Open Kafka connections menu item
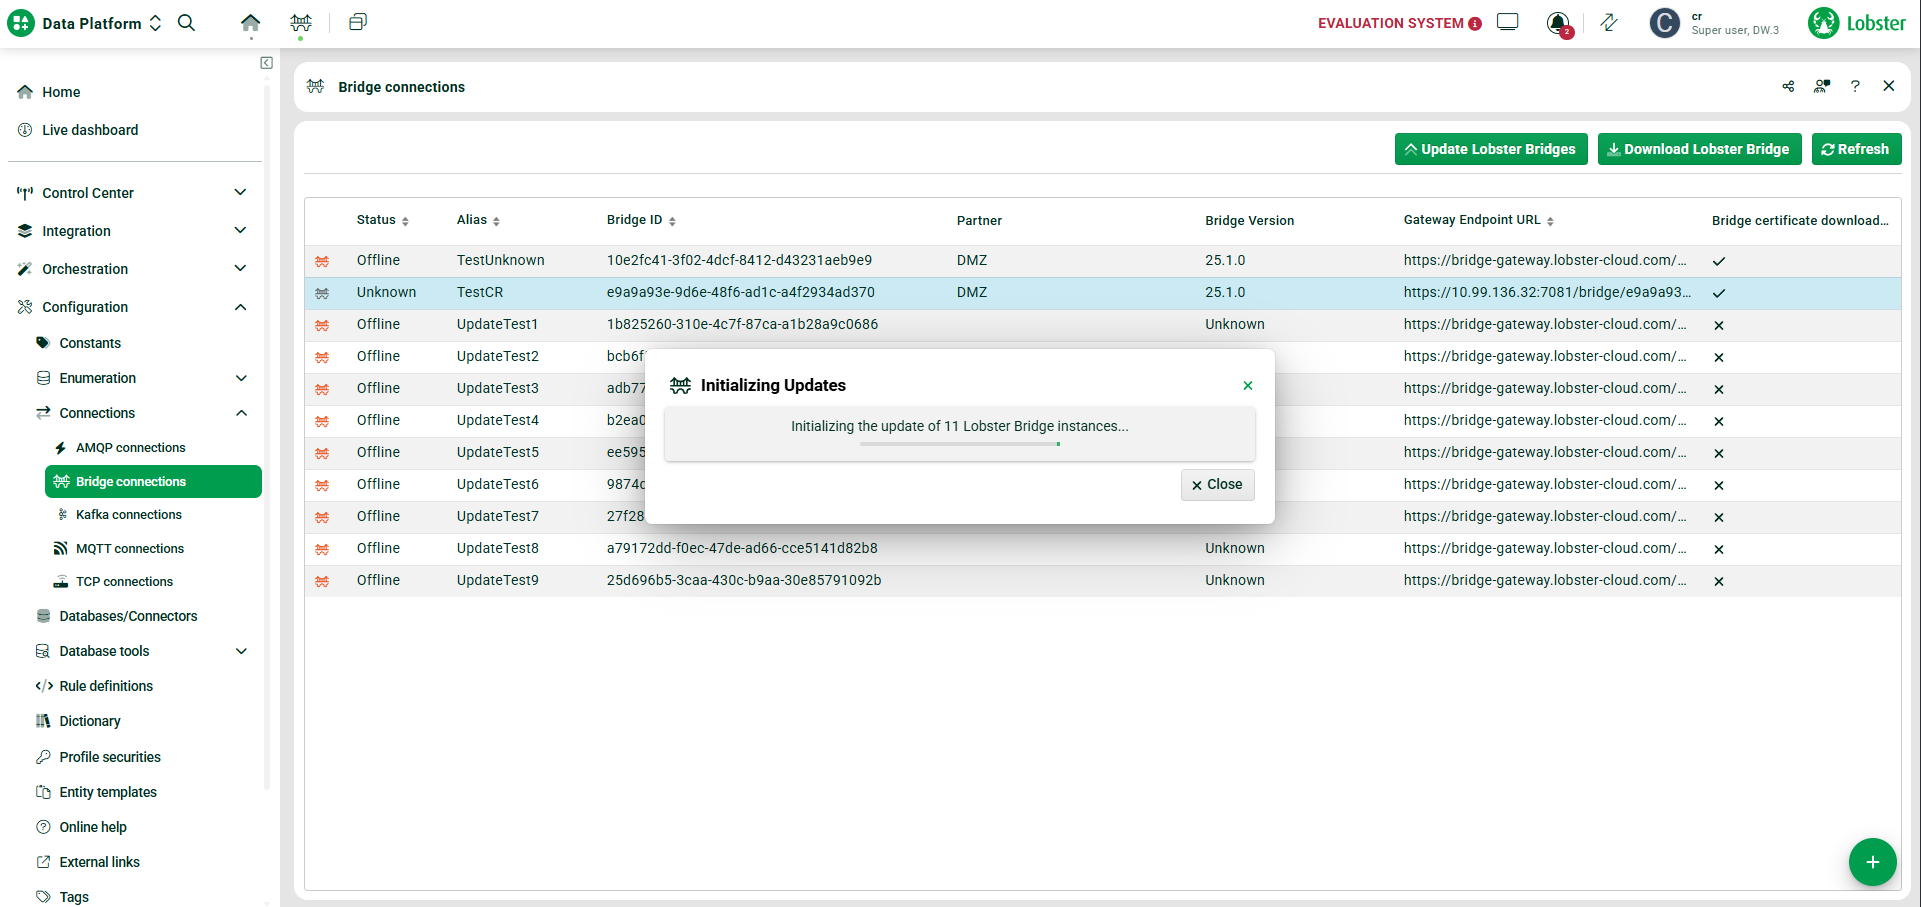This screenshot has height=907, width=1921. tap(129, 515)
